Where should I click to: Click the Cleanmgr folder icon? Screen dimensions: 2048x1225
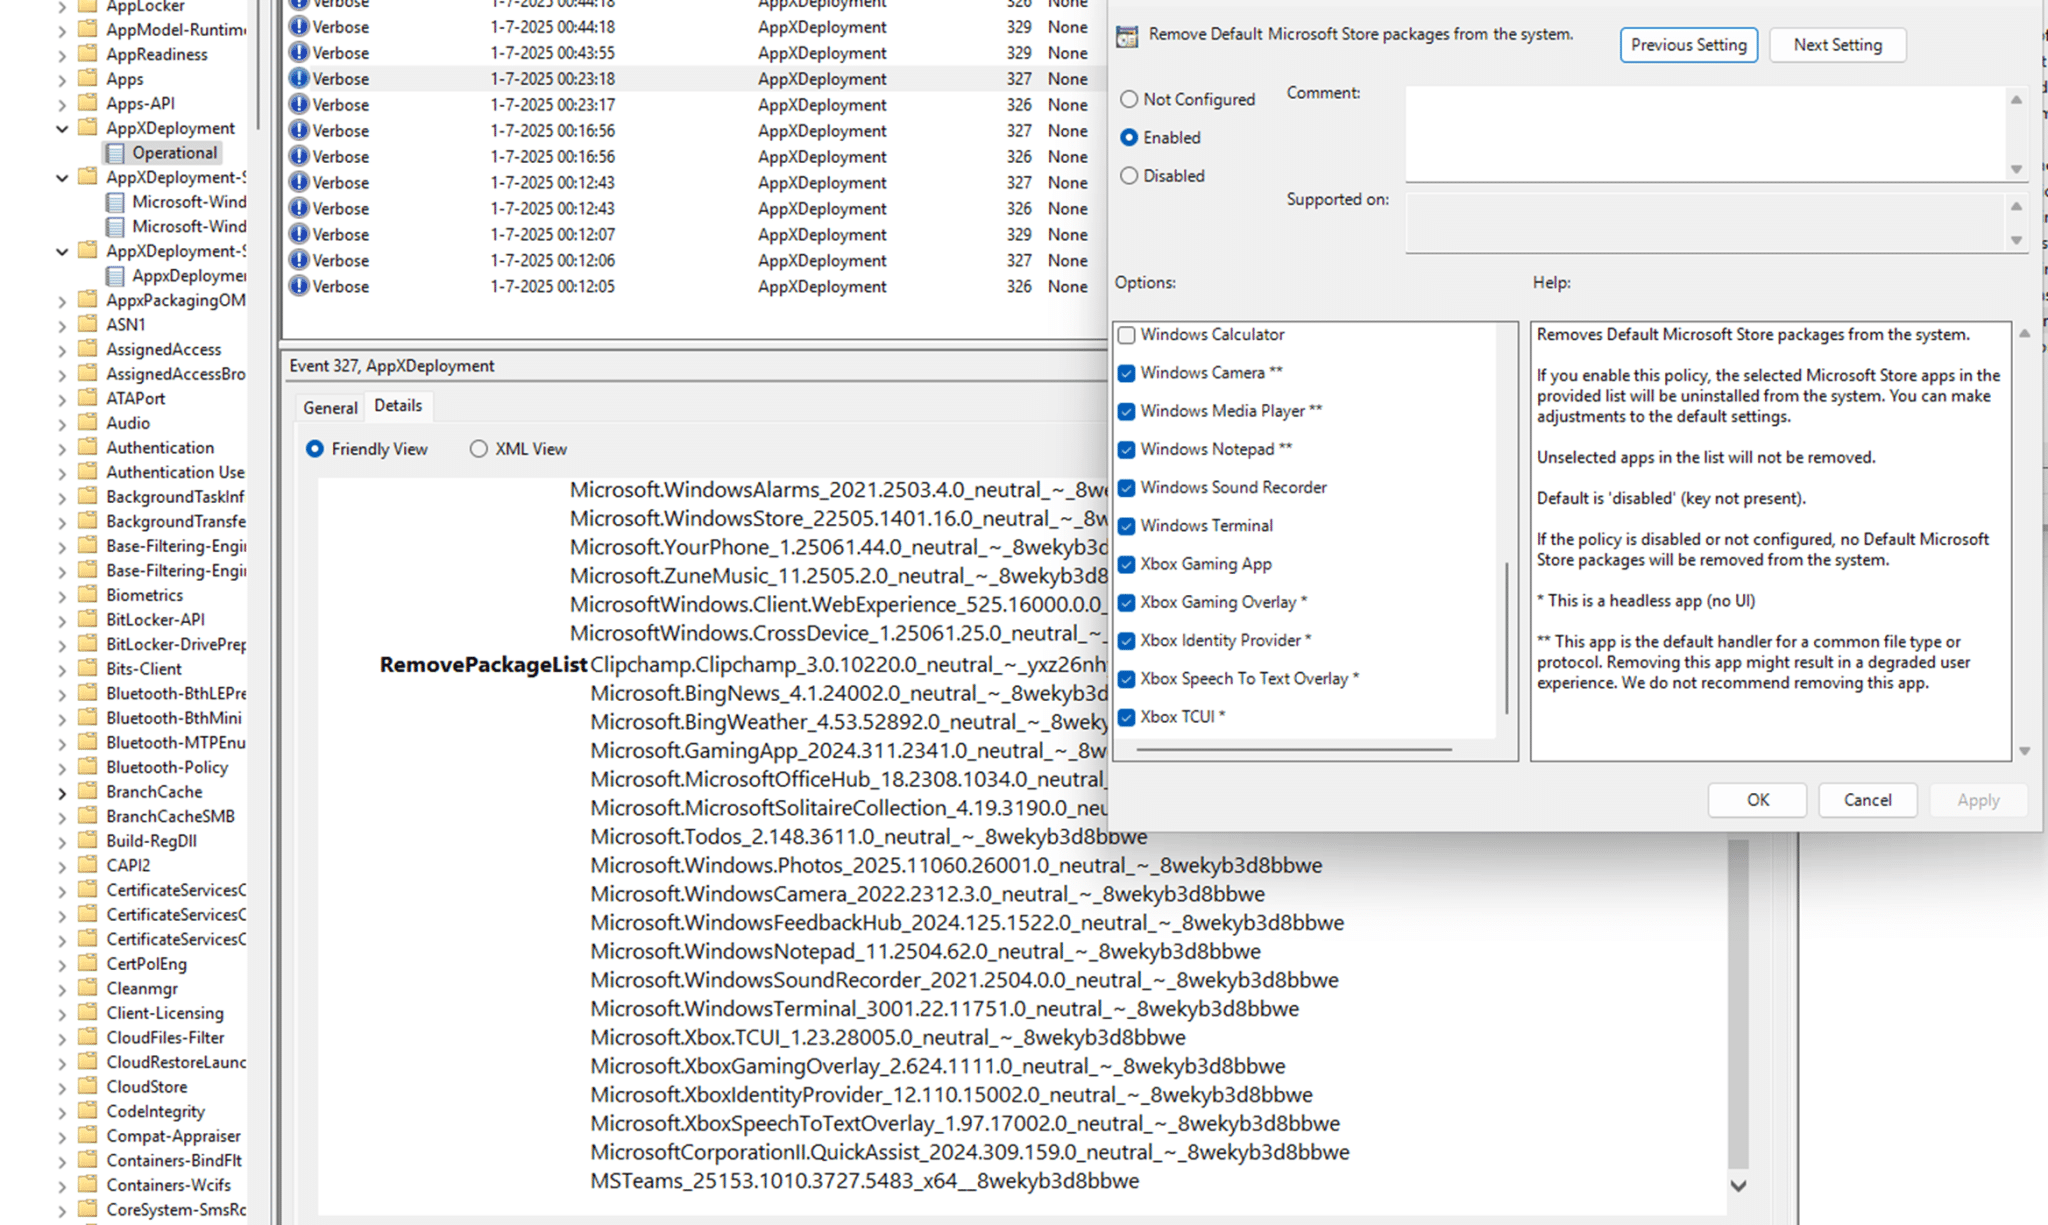(x=86, y=988)
